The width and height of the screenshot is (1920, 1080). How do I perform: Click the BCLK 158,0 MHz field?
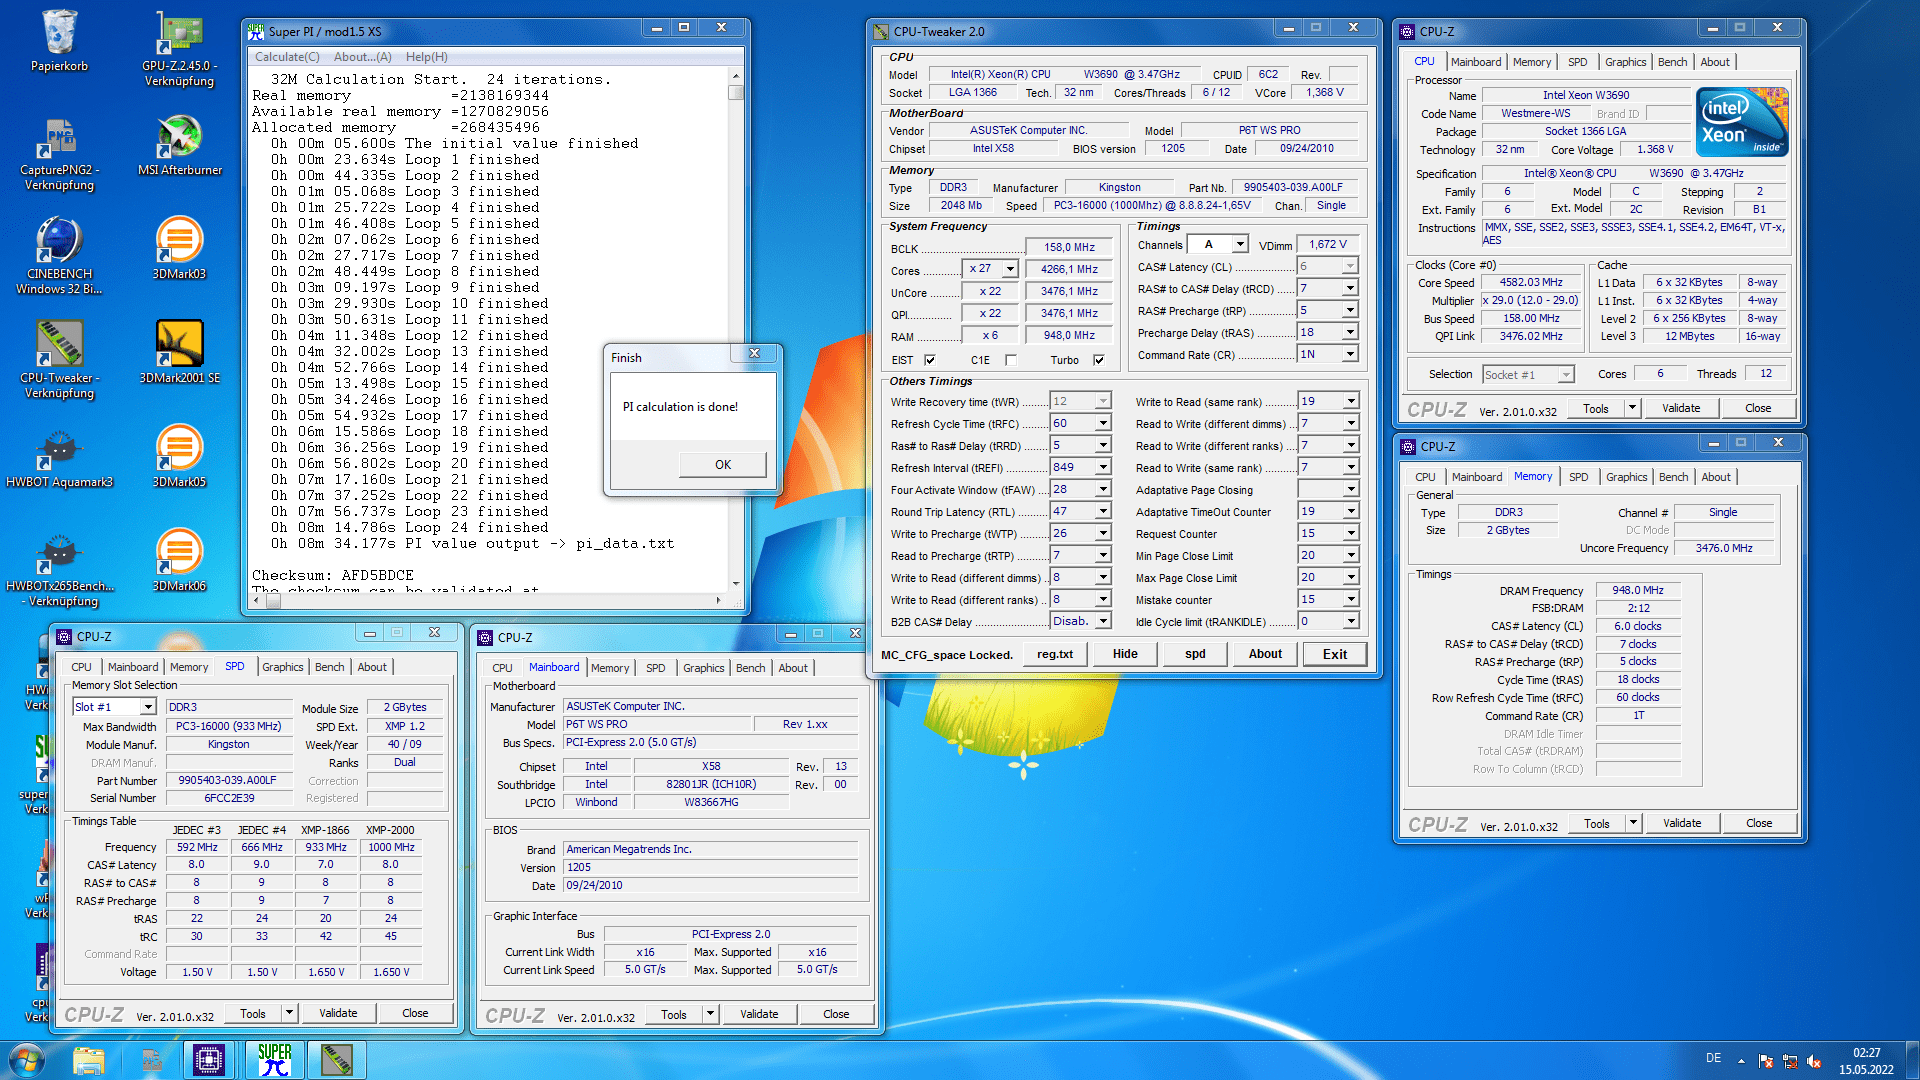(x=1069, y=247)
